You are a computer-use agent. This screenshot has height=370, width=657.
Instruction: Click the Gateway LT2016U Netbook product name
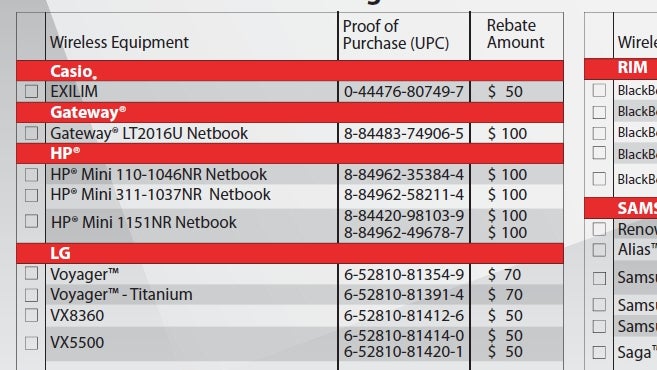(149, 134)
